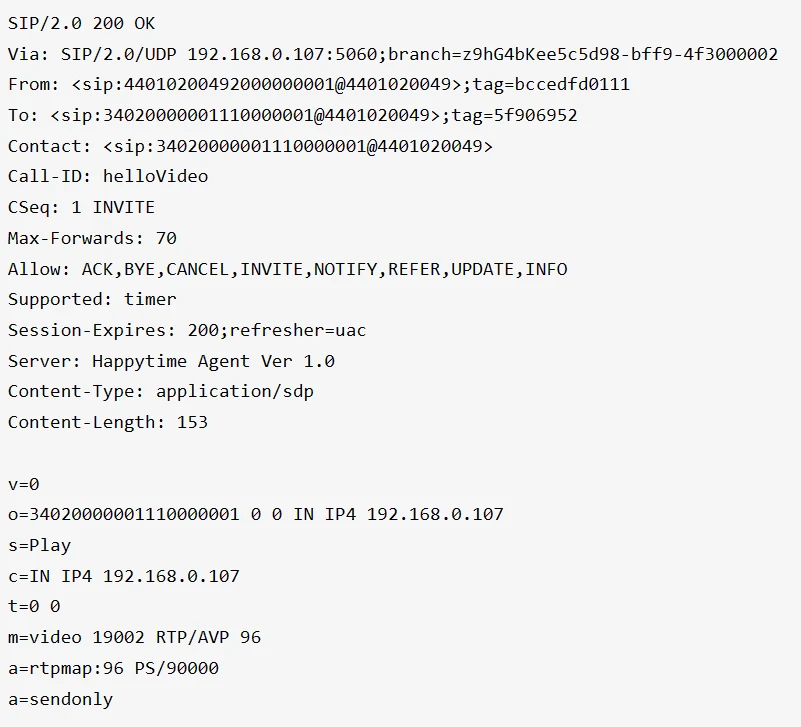The image size is (801, 727).
Task: Click the Call-ID helloVideo line
Action: point(108,177)
